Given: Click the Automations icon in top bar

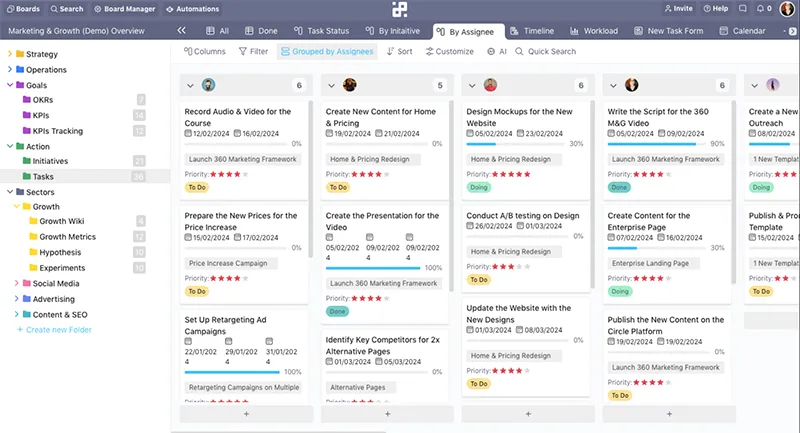Looking at the screenshot, I should (x=170, y=8).
